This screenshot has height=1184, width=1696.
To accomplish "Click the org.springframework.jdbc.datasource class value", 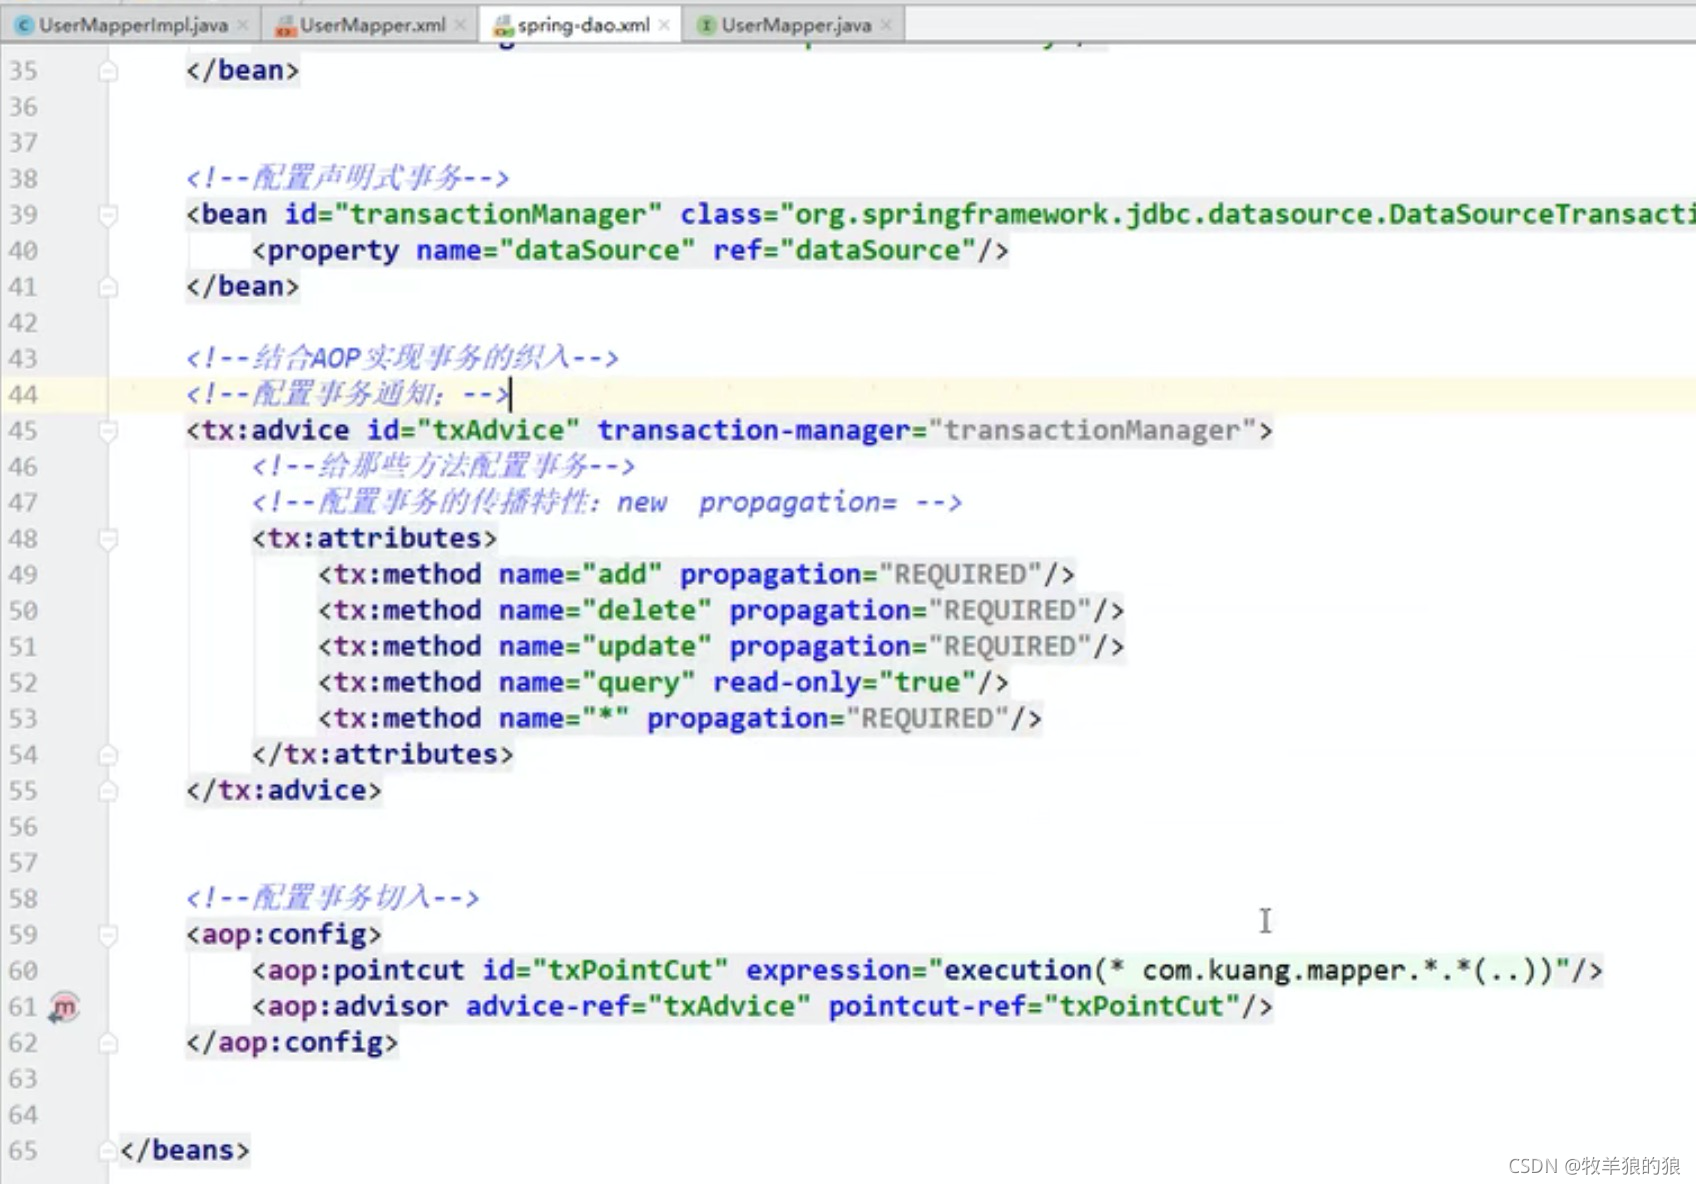I will (1236, 215).
